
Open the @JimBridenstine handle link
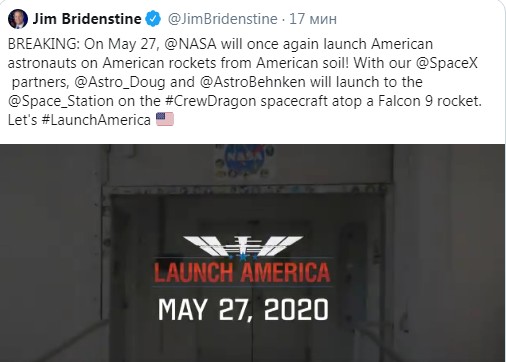(222, 19)
